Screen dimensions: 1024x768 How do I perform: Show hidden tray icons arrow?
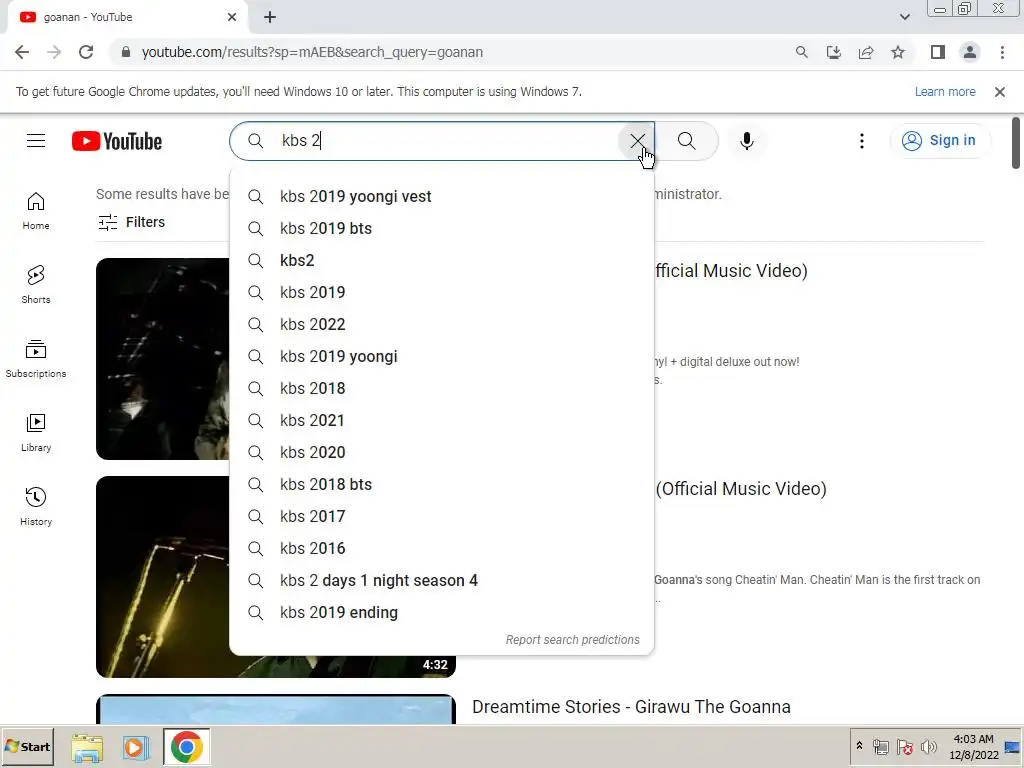pyautogui.click(x=859, y=746)
